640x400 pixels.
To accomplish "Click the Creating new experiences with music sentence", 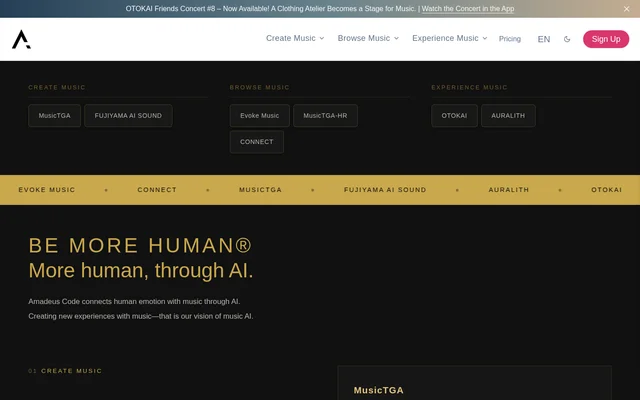I will point(141,316).
